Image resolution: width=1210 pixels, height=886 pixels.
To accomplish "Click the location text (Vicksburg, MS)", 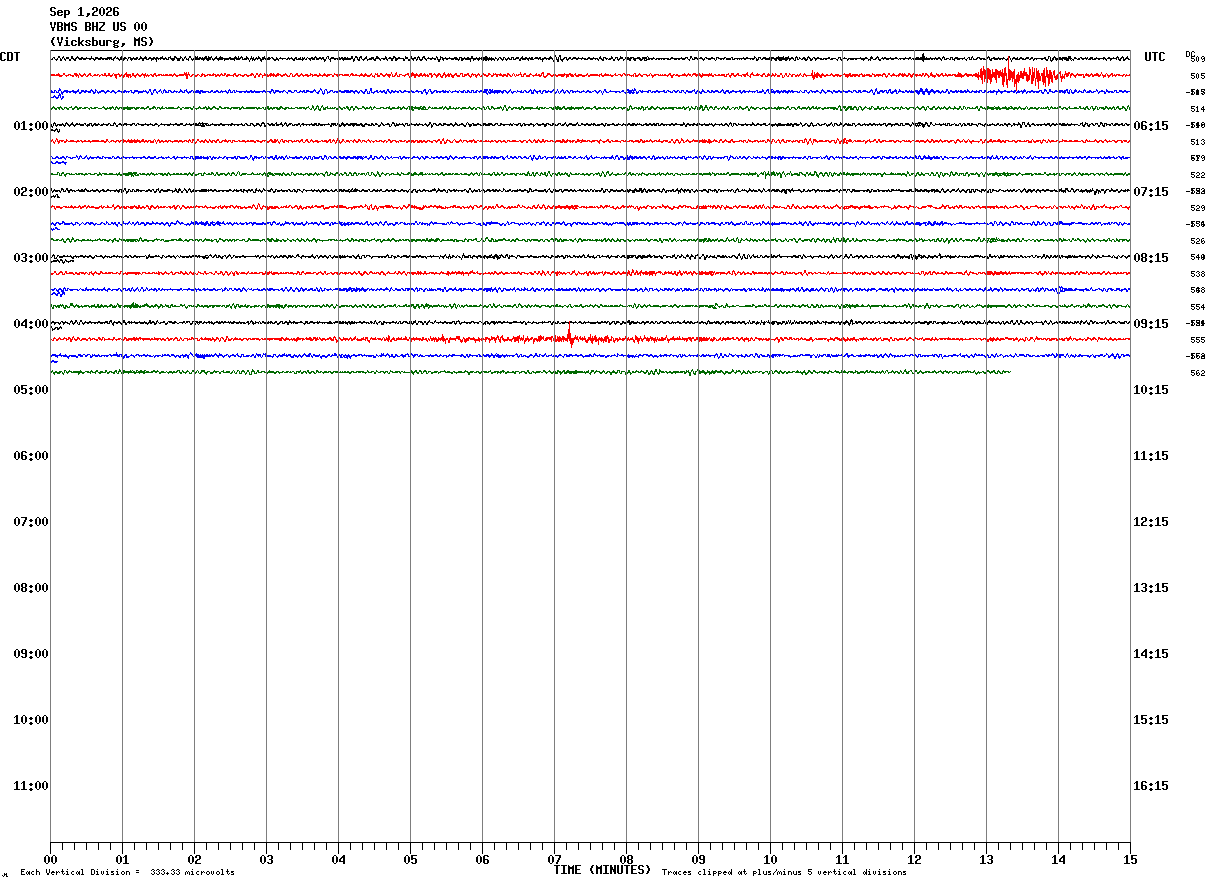I will pos(102,42).
